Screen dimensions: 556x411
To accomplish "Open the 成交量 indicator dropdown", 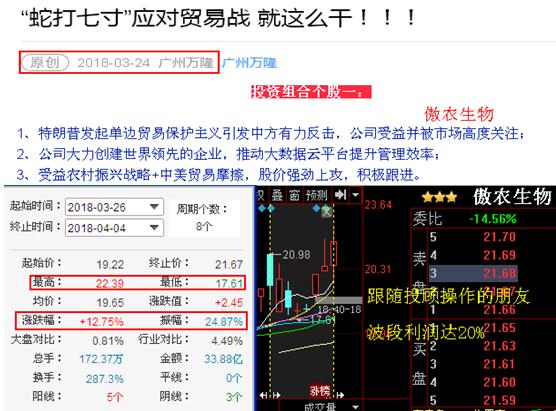I will tap(356, 406).
